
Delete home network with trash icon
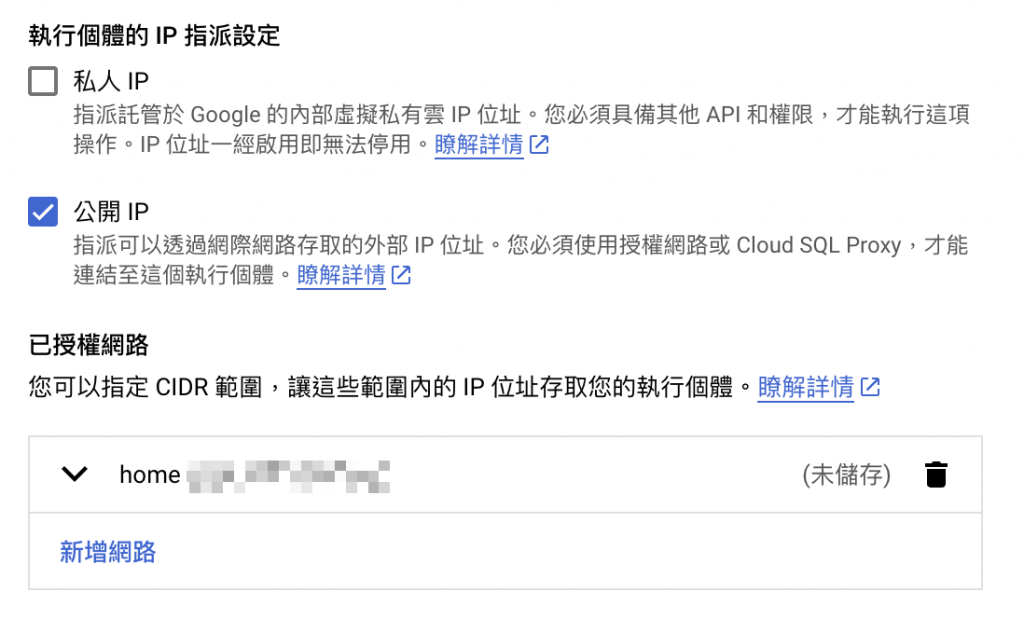[935, 474]
